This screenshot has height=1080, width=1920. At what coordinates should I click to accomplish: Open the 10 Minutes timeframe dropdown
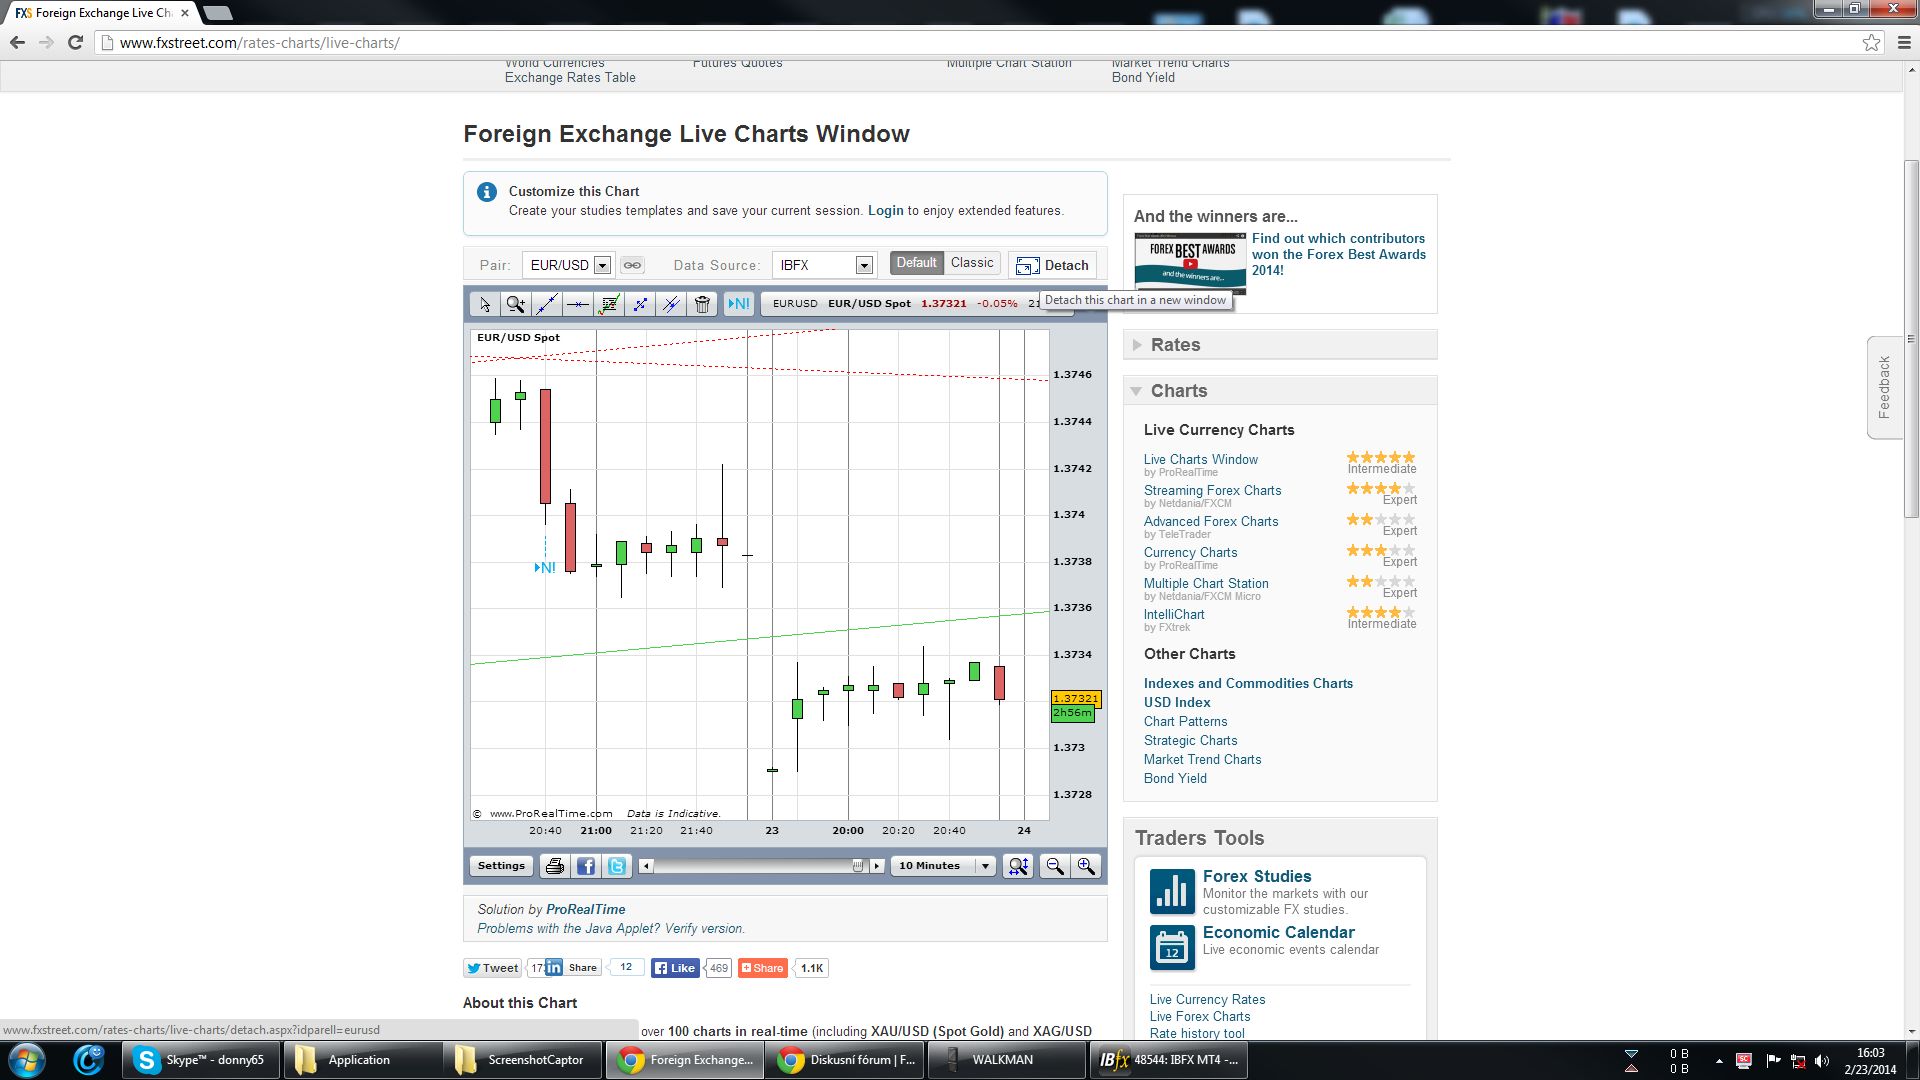point(942,866)
